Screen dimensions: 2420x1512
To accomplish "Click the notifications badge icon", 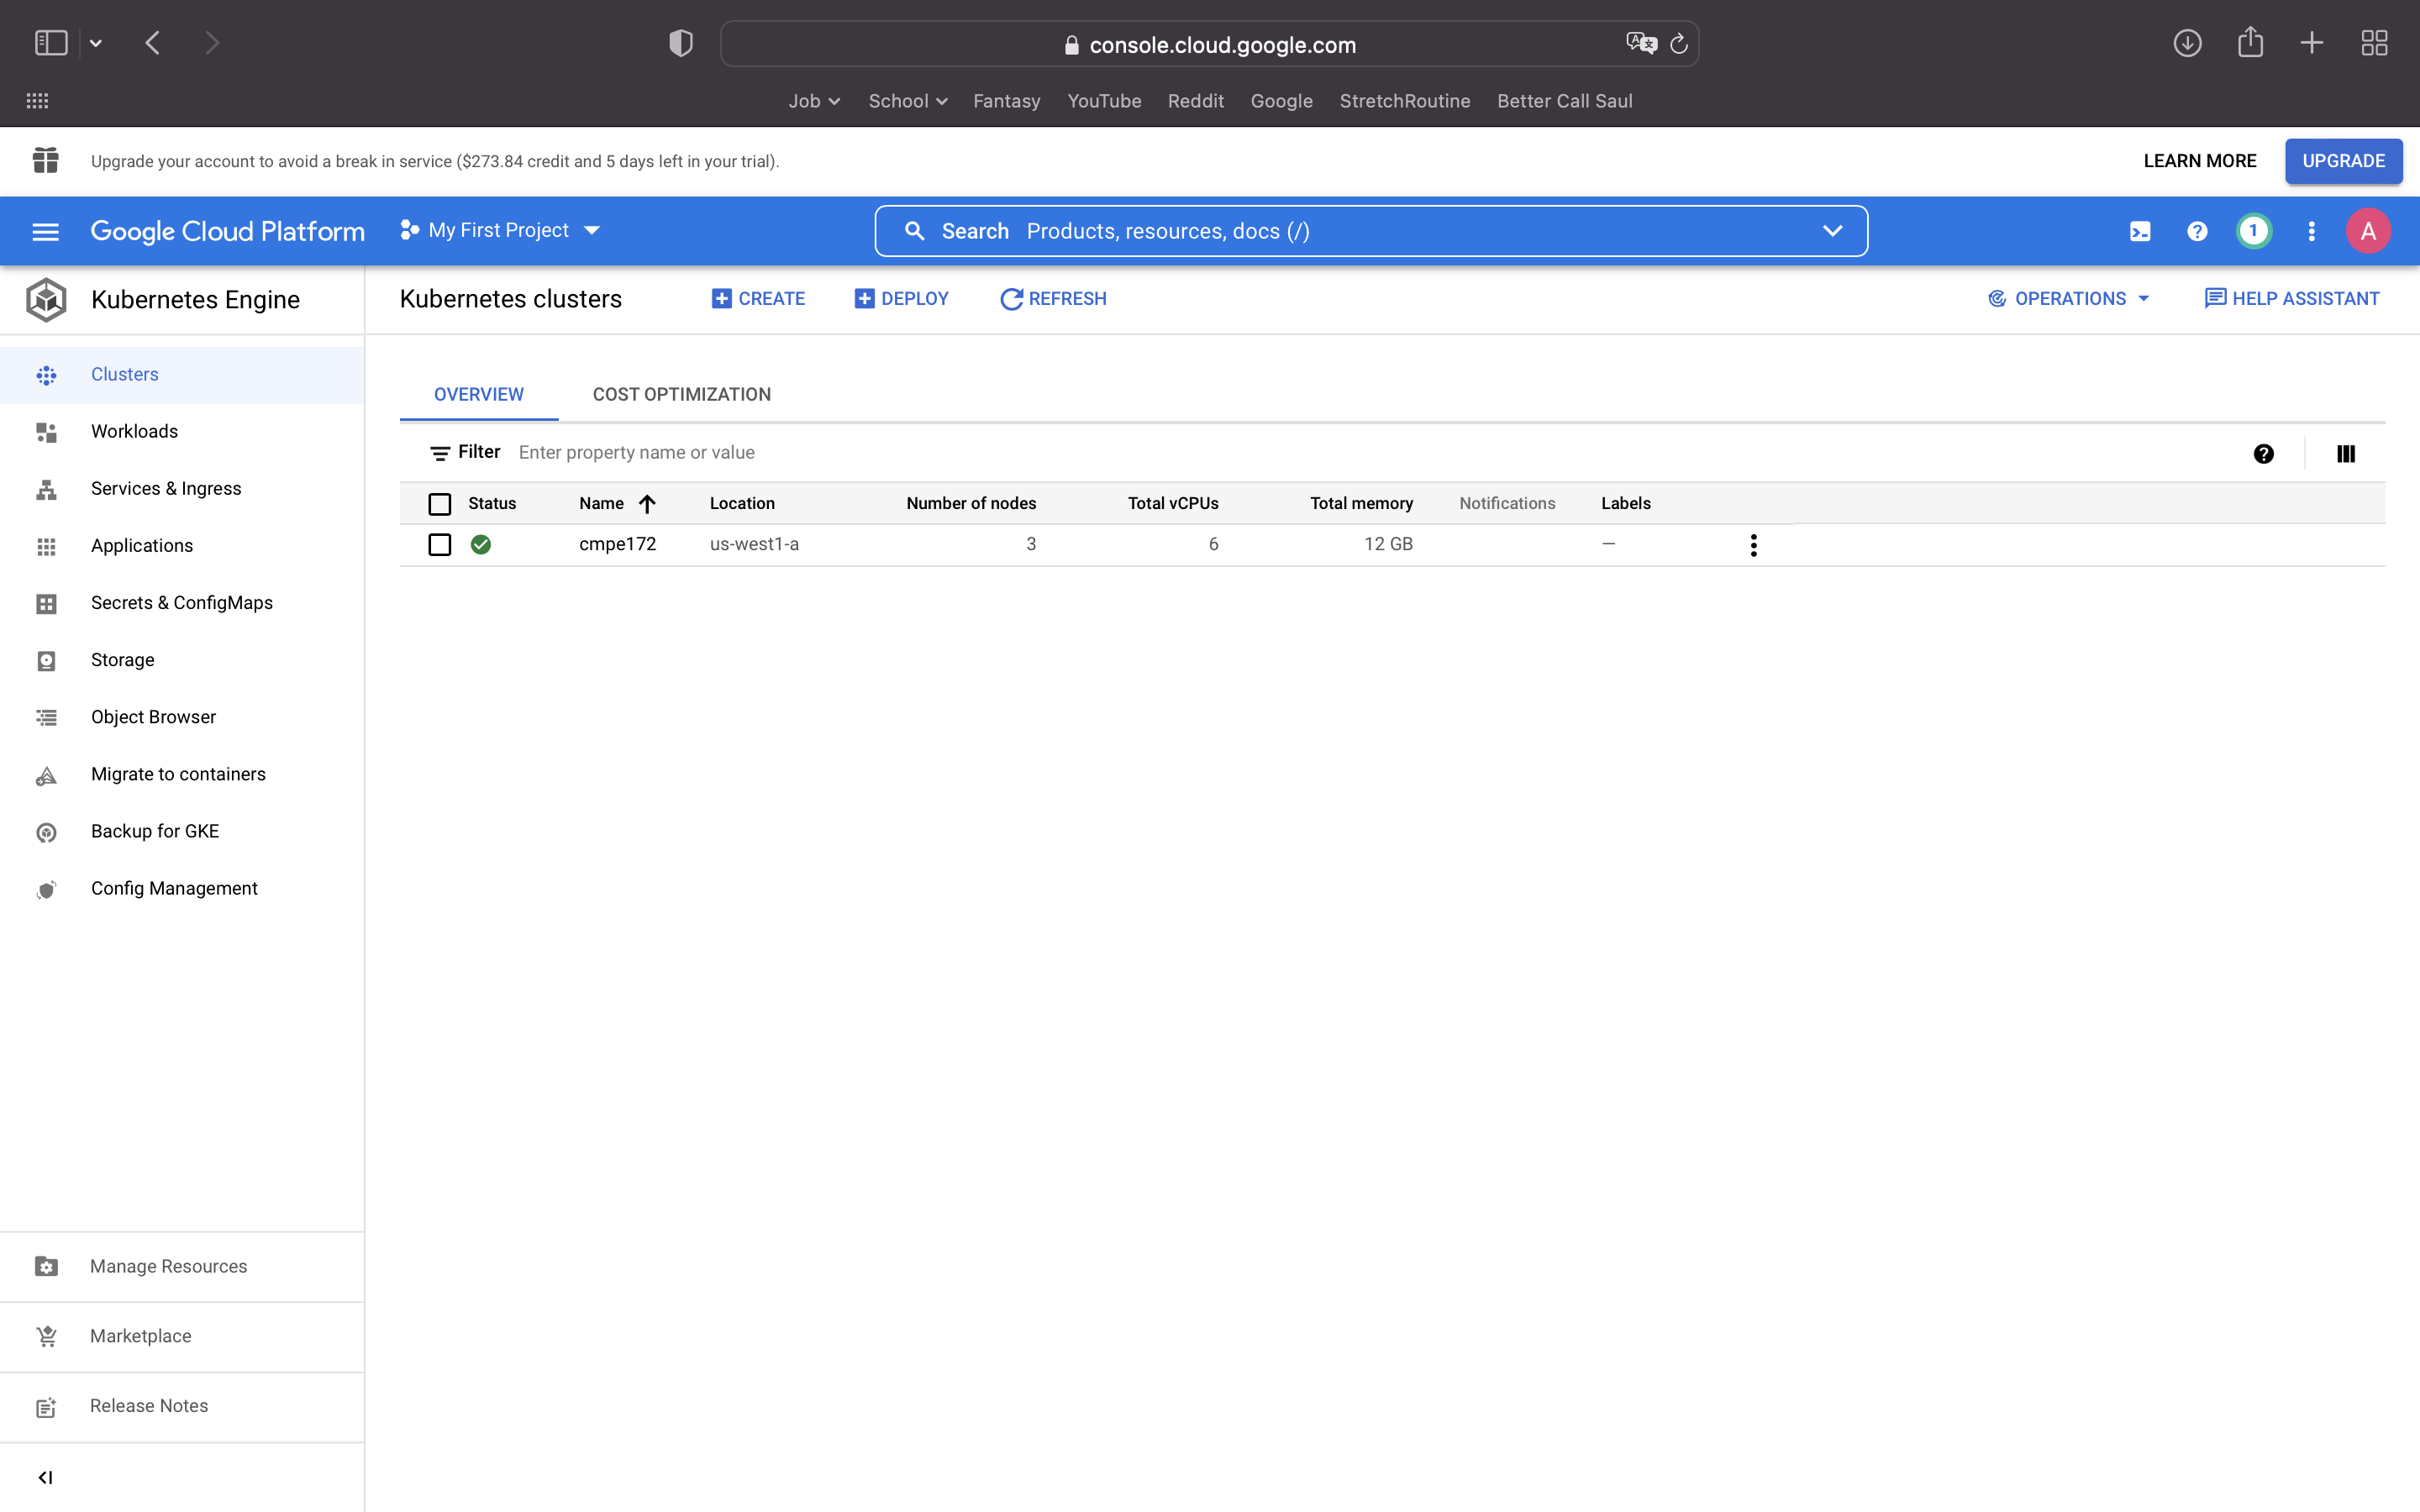I will coord(2253,231).
